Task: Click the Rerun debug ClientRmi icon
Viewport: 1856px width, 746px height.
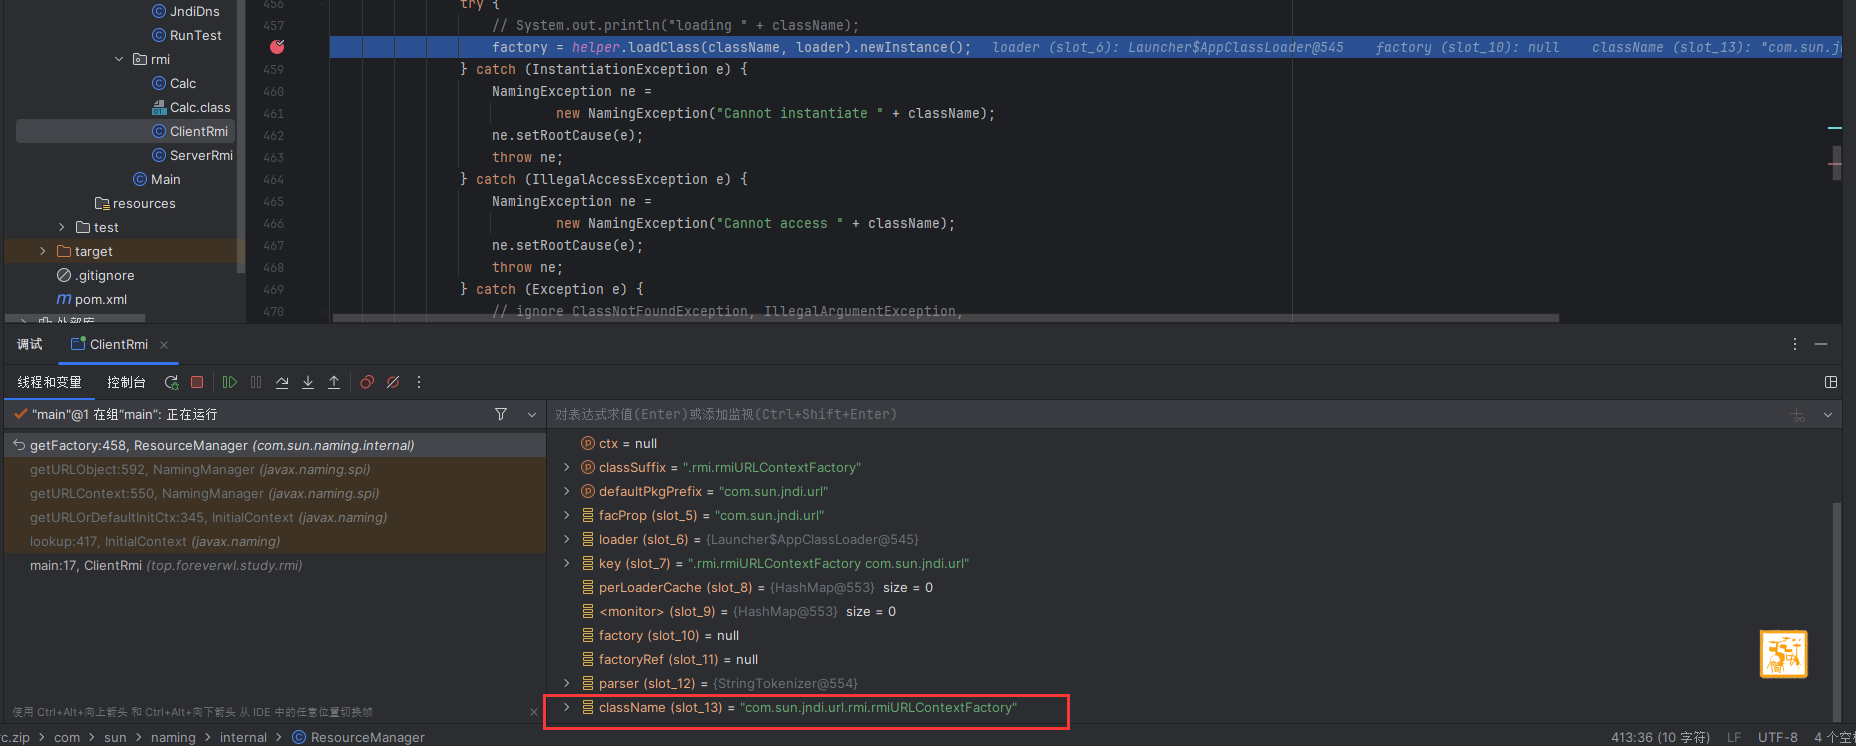Action: pos(172,382)
